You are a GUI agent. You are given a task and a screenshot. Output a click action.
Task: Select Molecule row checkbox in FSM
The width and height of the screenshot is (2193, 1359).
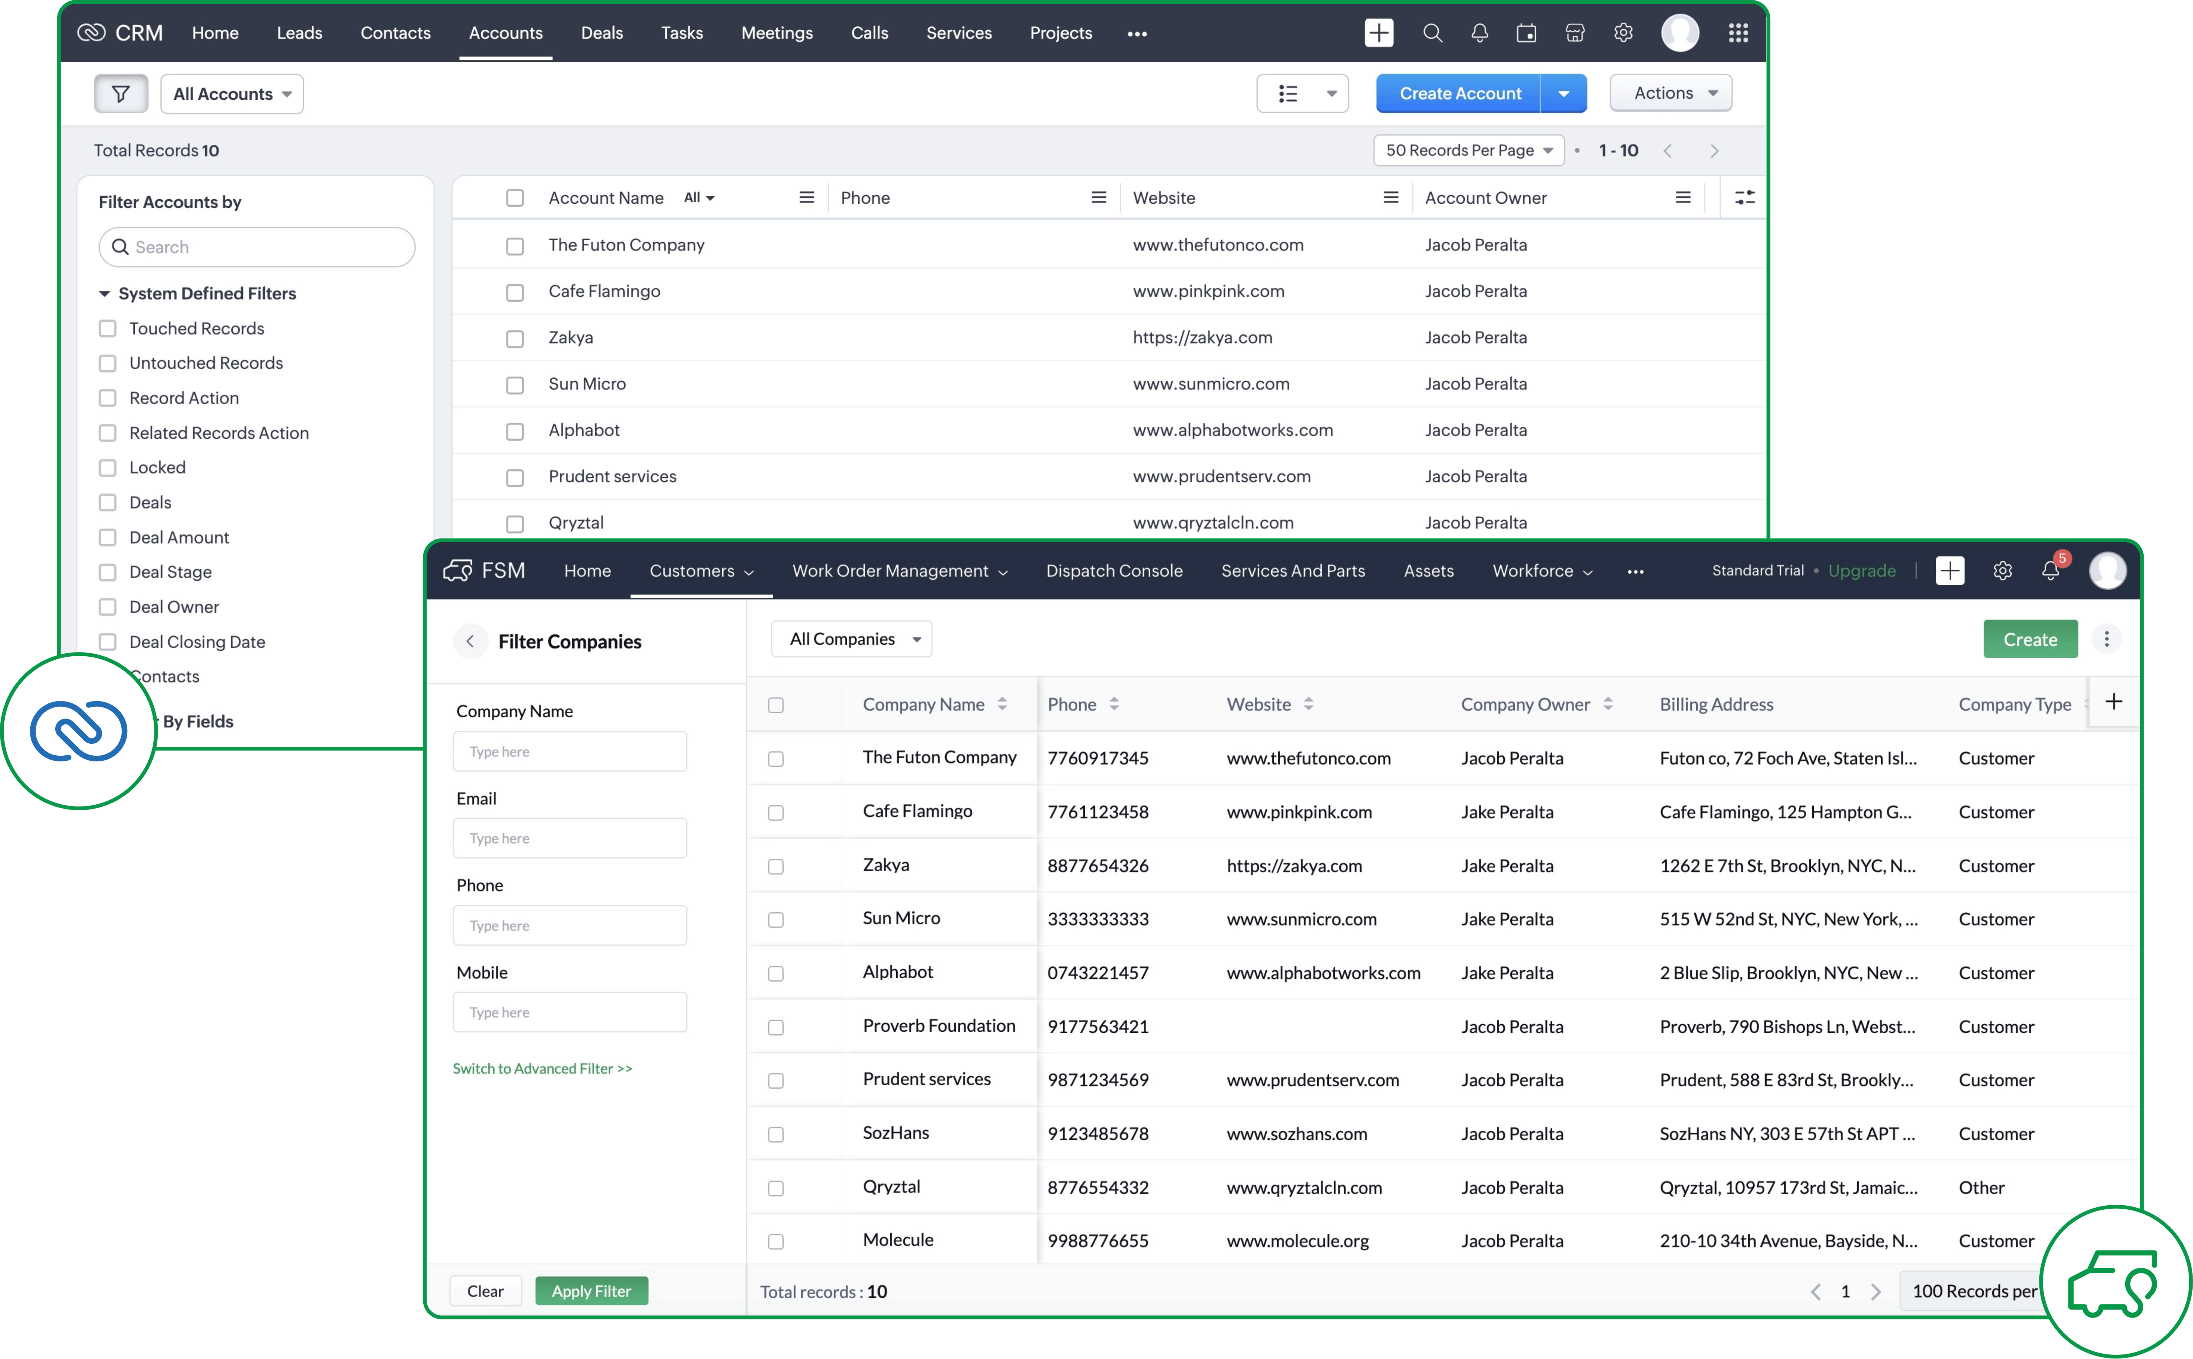[x=776, y=1242]
